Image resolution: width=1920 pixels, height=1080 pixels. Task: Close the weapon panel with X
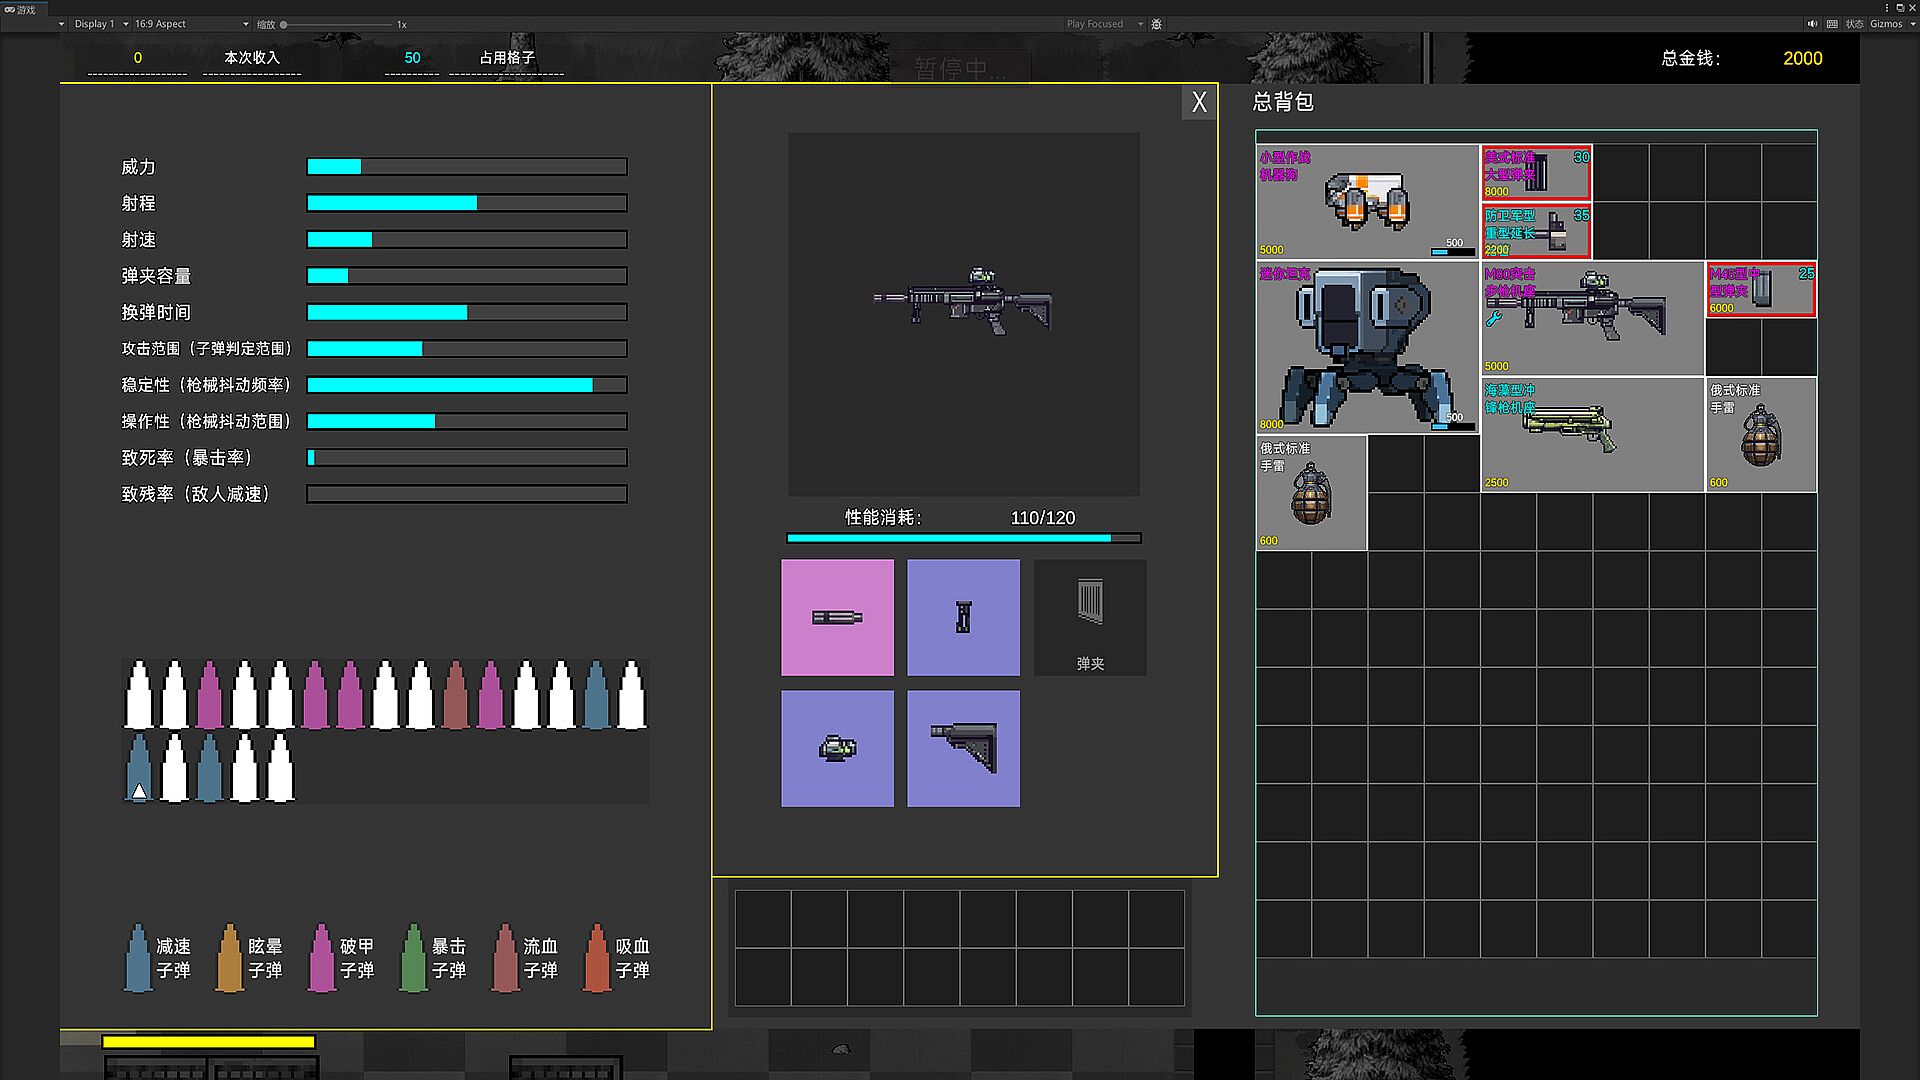tap(1199, 102)
